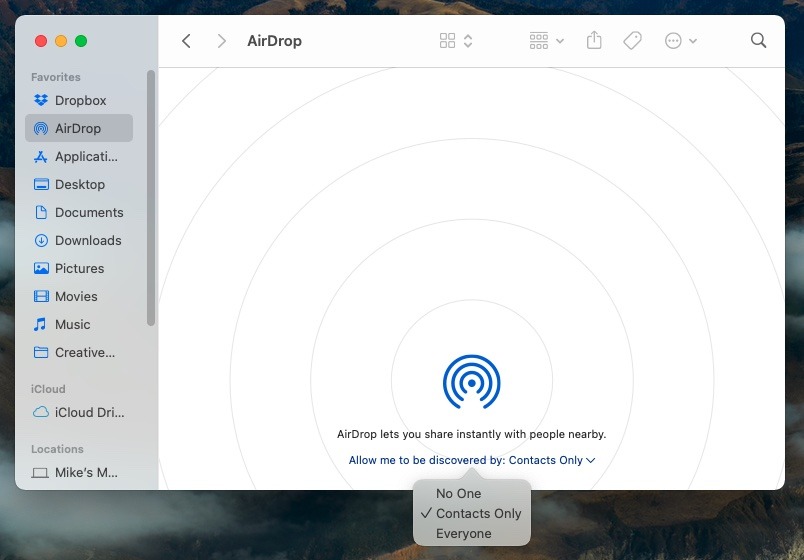Click 'Allow me to be discovered by' link
The image size is (804, 560).
tap(471, 460)
